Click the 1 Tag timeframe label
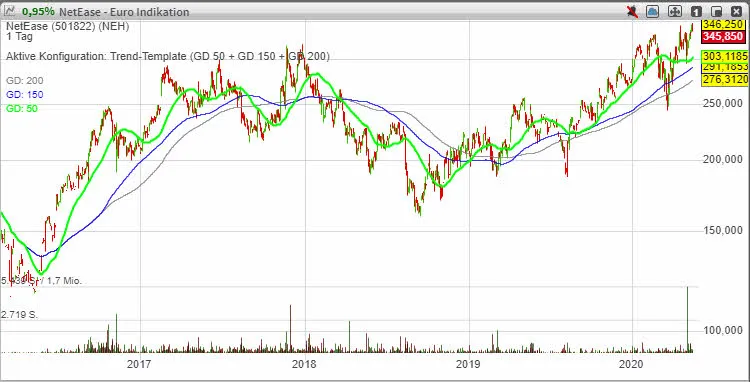Image resolution: width=750 pixels, height=382 pixels. pyautogui.click(x=19, y=37)
